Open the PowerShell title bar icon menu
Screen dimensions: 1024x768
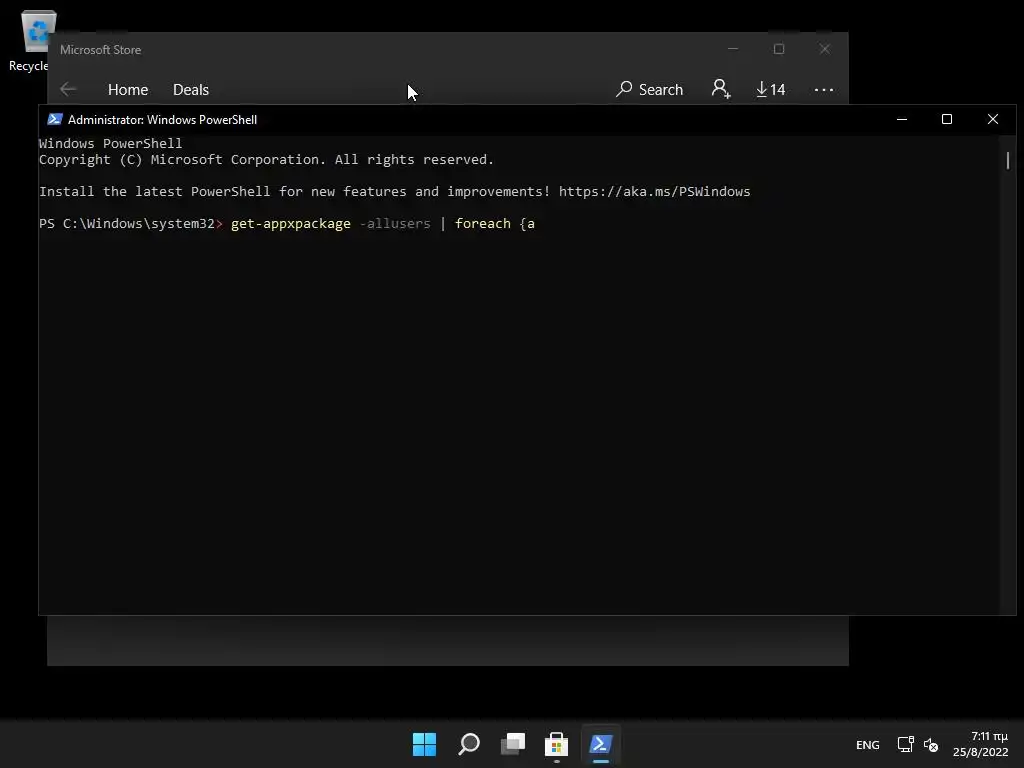pyautogui.click(x=55, y=120)
